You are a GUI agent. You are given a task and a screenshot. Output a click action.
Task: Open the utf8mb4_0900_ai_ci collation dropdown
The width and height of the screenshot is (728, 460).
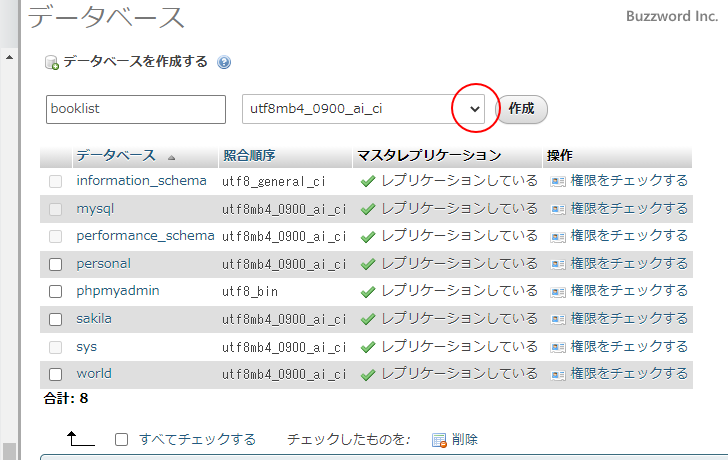pos(363,109)
